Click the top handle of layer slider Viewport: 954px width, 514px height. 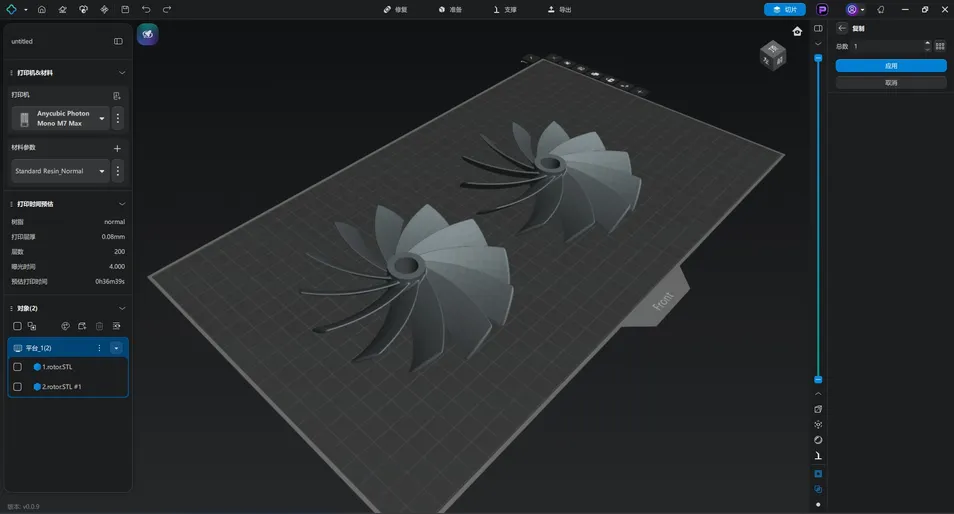(818, 58)
